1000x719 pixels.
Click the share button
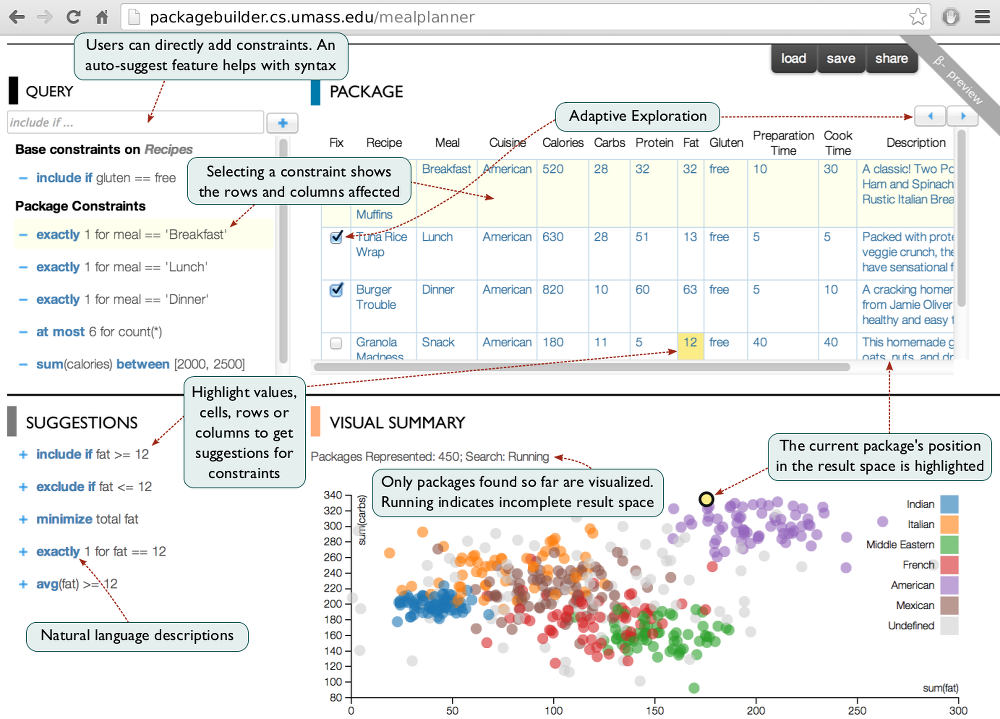click(891, 59)
